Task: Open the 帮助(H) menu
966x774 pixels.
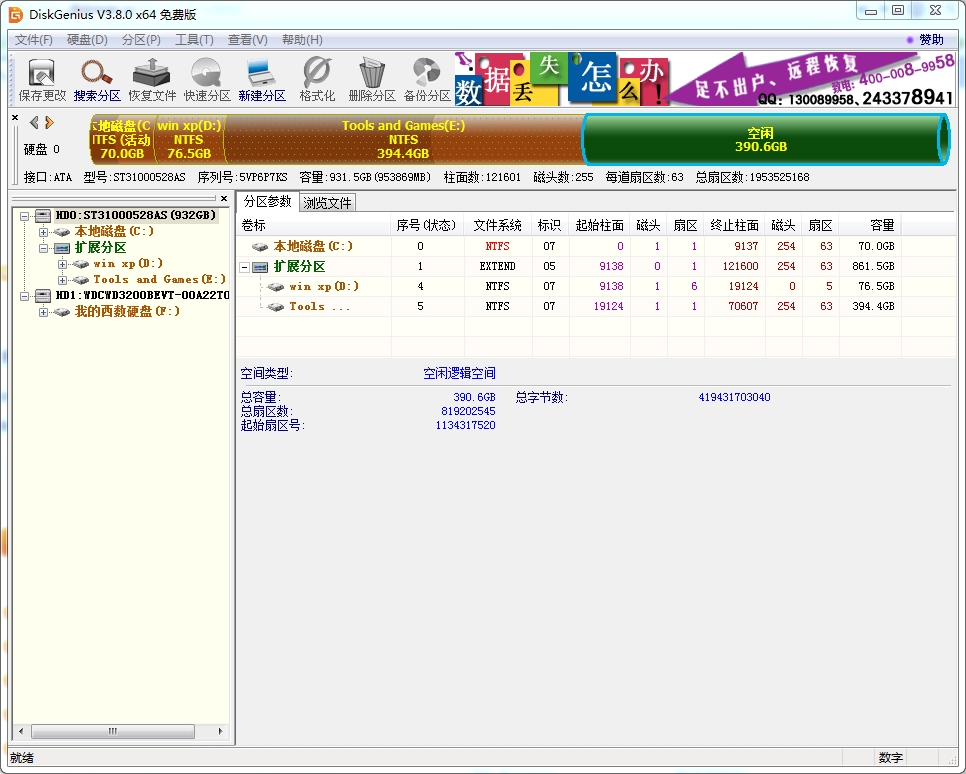Action: 302,39
